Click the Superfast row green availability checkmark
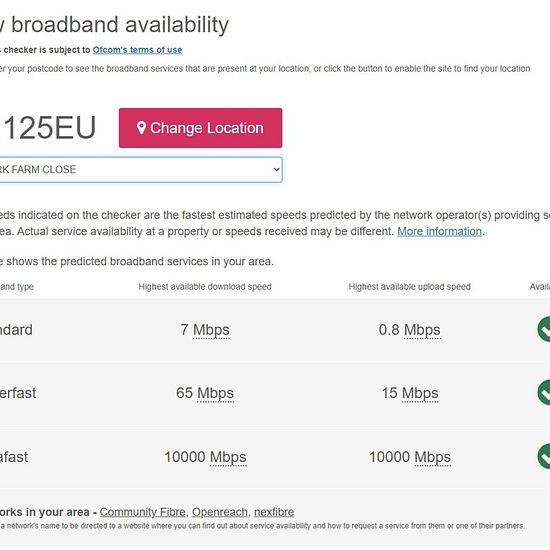The width and height of the screenshot is (550, 550). 544,392
